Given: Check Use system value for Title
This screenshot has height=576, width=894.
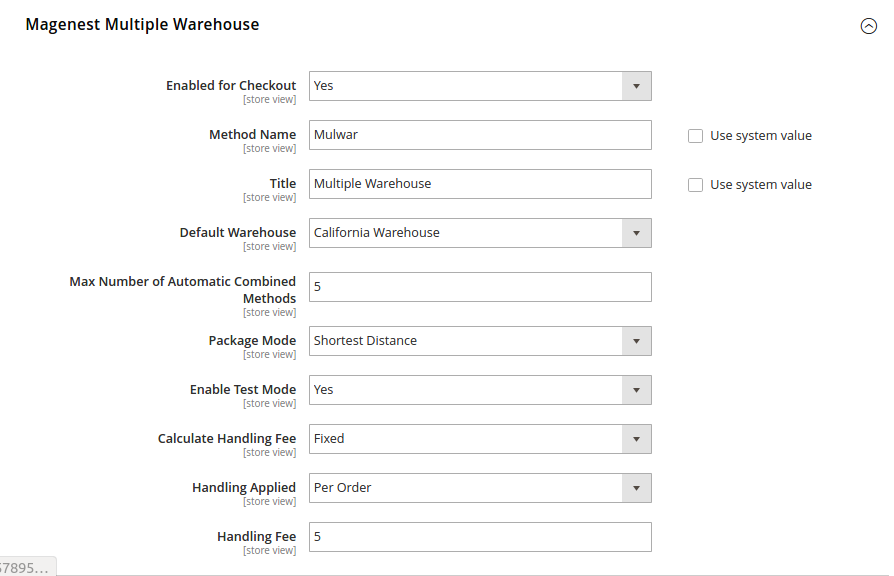Looking at the screenshot, I should click(695, 185).
